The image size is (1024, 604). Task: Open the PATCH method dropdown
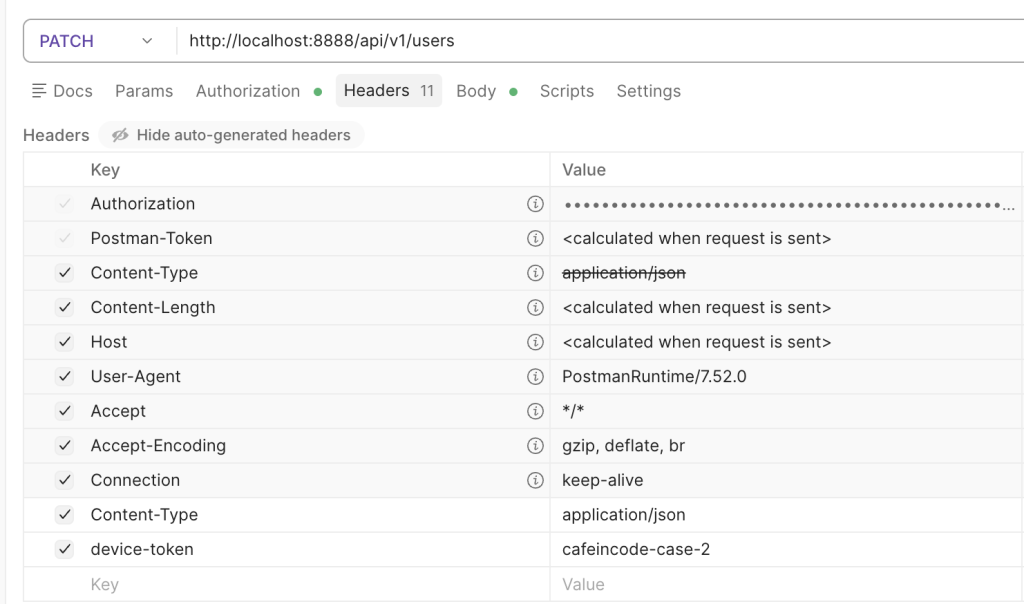point(95,41)
